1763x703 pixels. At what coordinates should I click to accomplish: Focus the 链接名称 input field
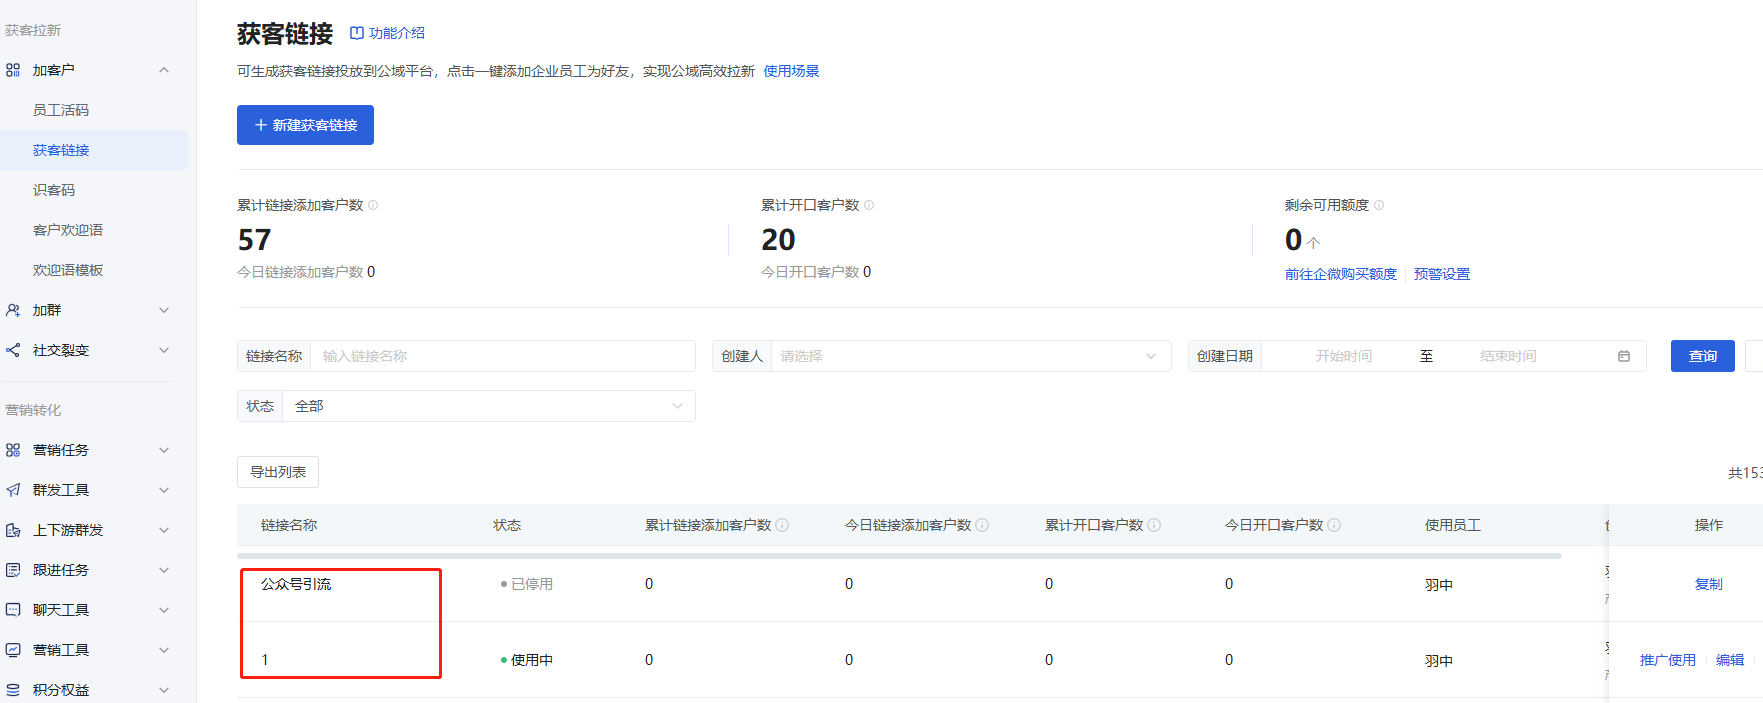click(503, 356)
